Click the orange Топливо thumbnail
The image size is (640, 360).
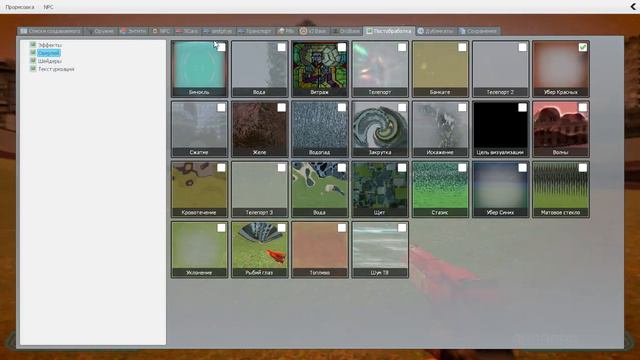coord(320,249)
